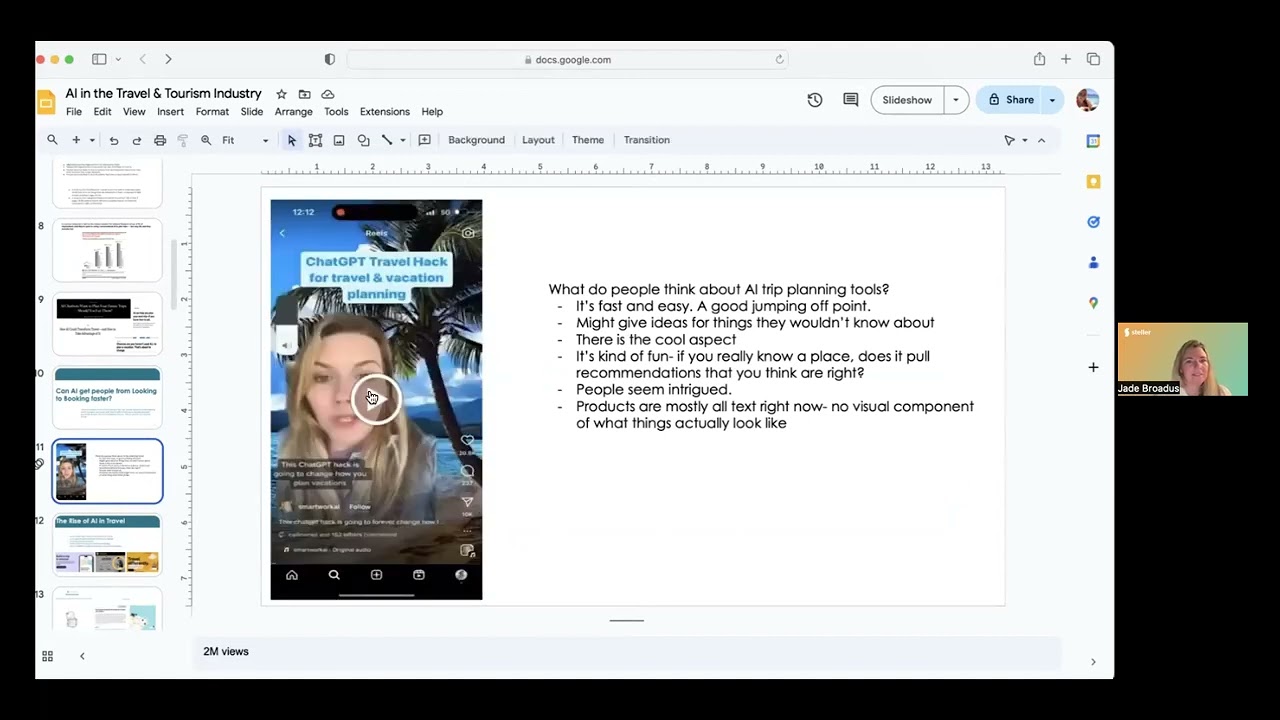The height and width of the screenshot is (720, 1280).
Task: Expand side panel with bottom-right chevron
Action: (x=1093, y=662)
